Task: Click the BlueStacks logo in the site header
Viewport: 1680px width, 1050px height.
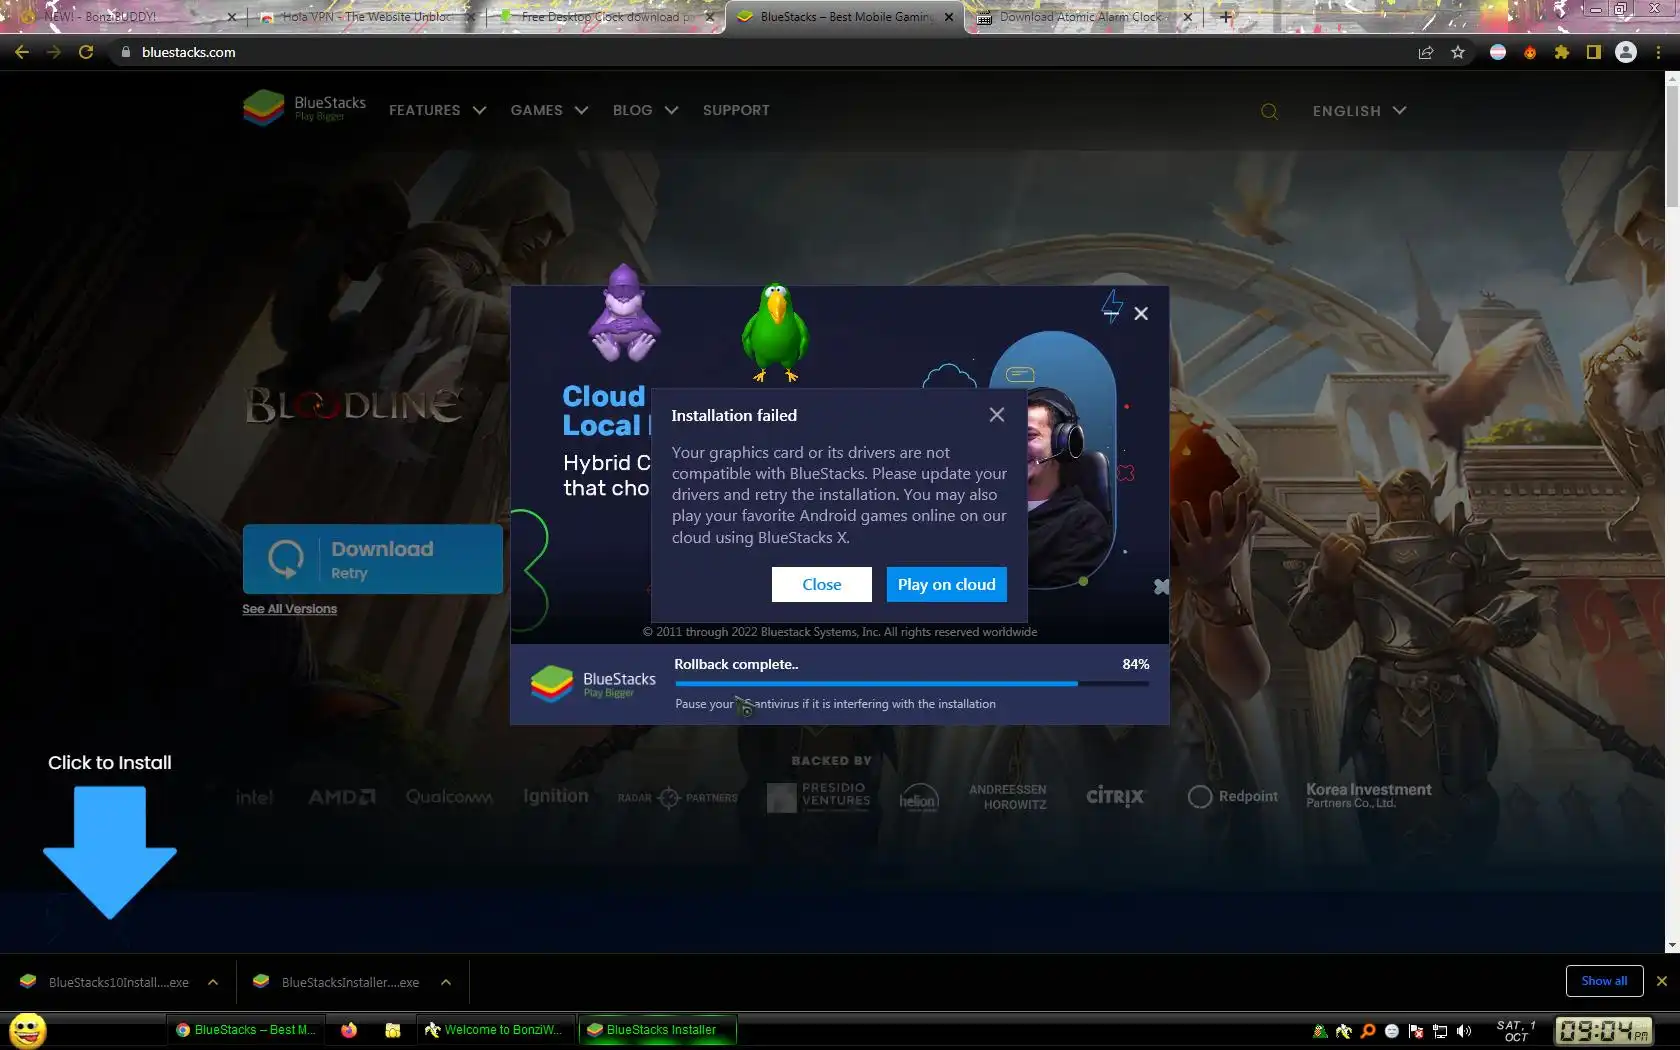Action: click(x=304, y=108)
